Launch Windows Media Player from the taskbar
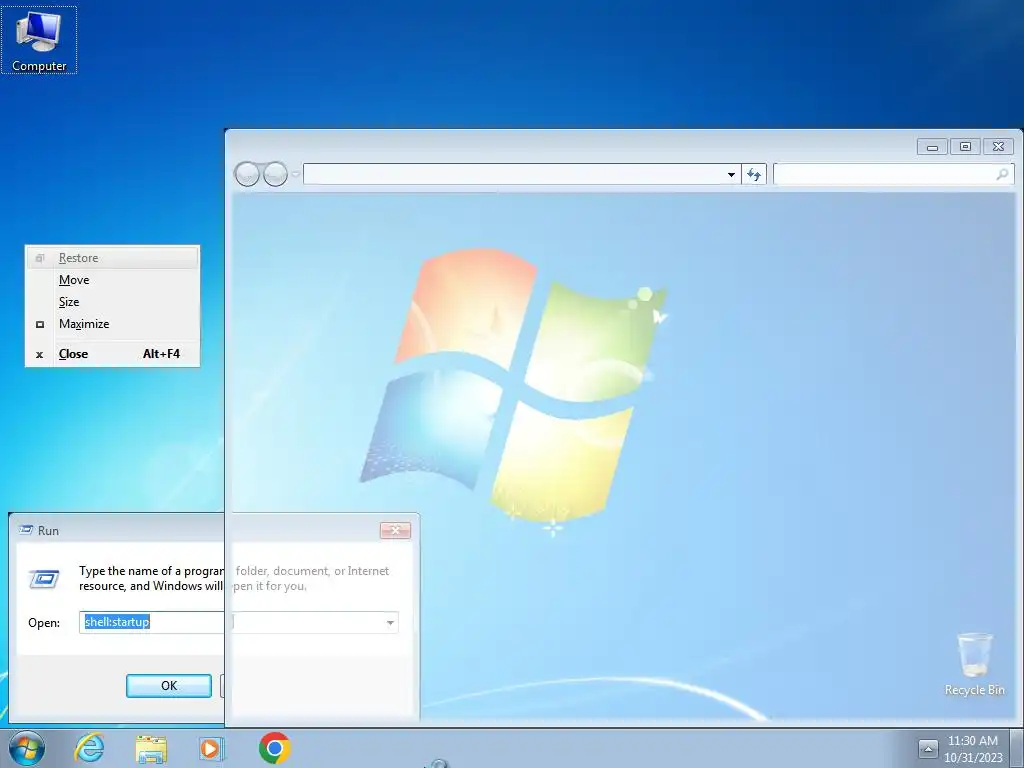1024x768 pixels. [212, 748]
